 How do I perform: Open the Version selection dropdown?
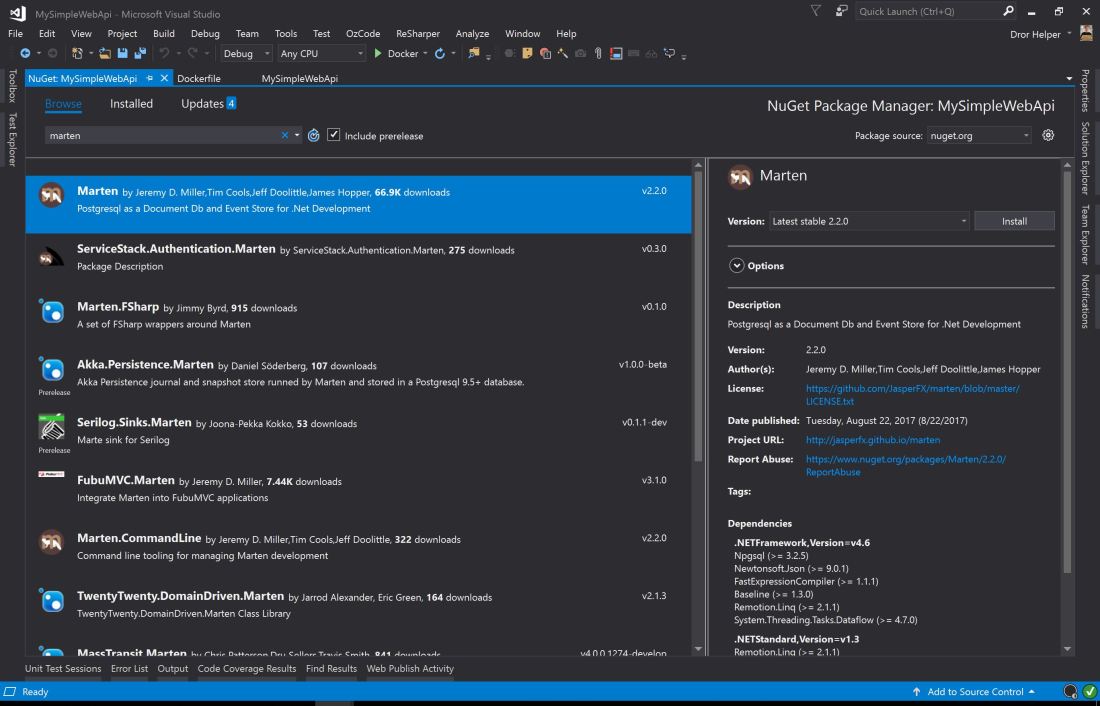[x=869, y=221]
